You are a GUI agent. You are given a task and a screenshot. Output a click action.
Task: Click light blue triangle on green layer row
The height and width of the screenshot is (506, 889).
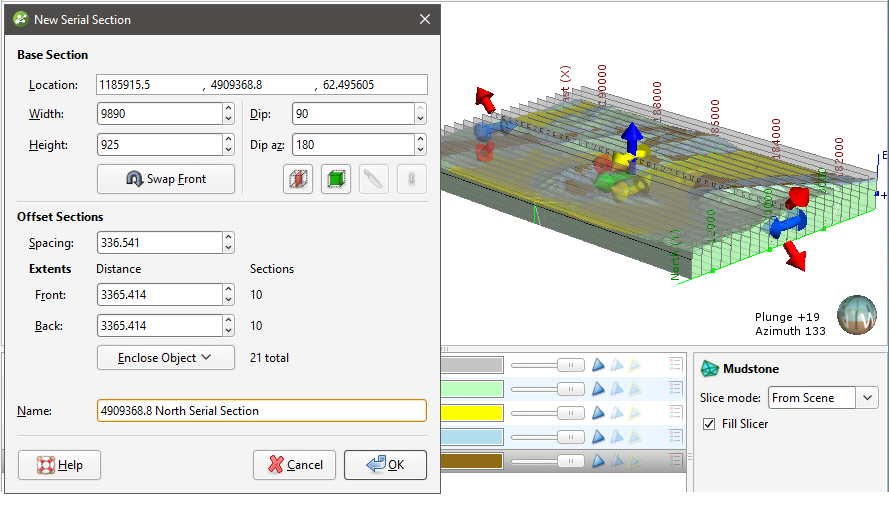pyautogui.click(x=617, y=389)
